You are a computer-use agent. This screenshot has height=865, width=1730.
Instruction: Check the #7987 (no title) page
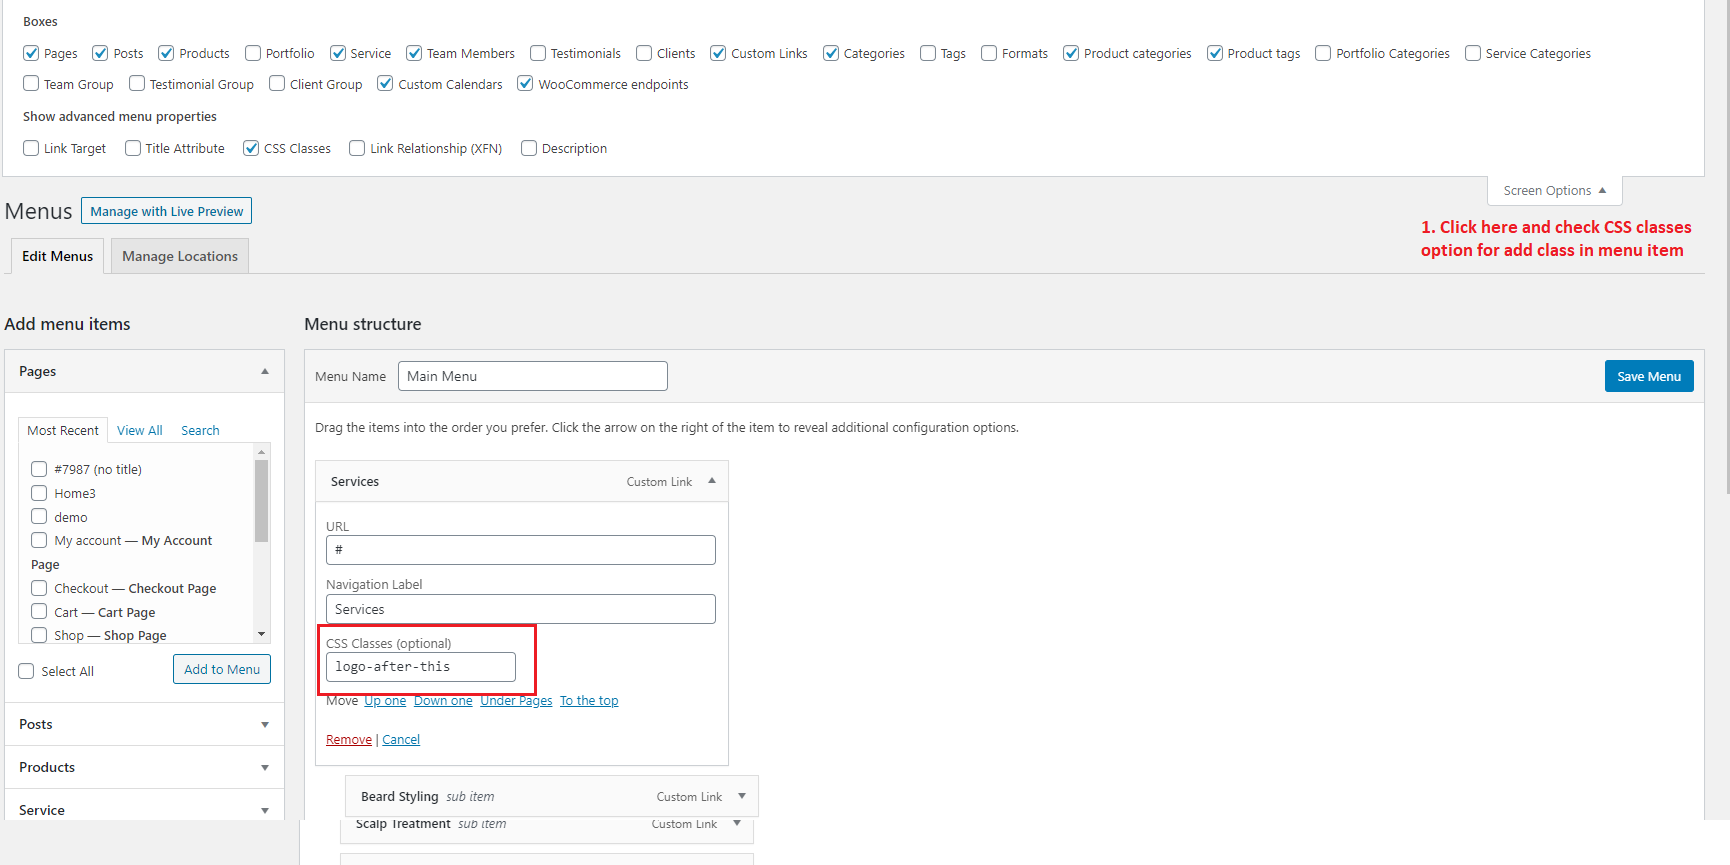[39, 469]
